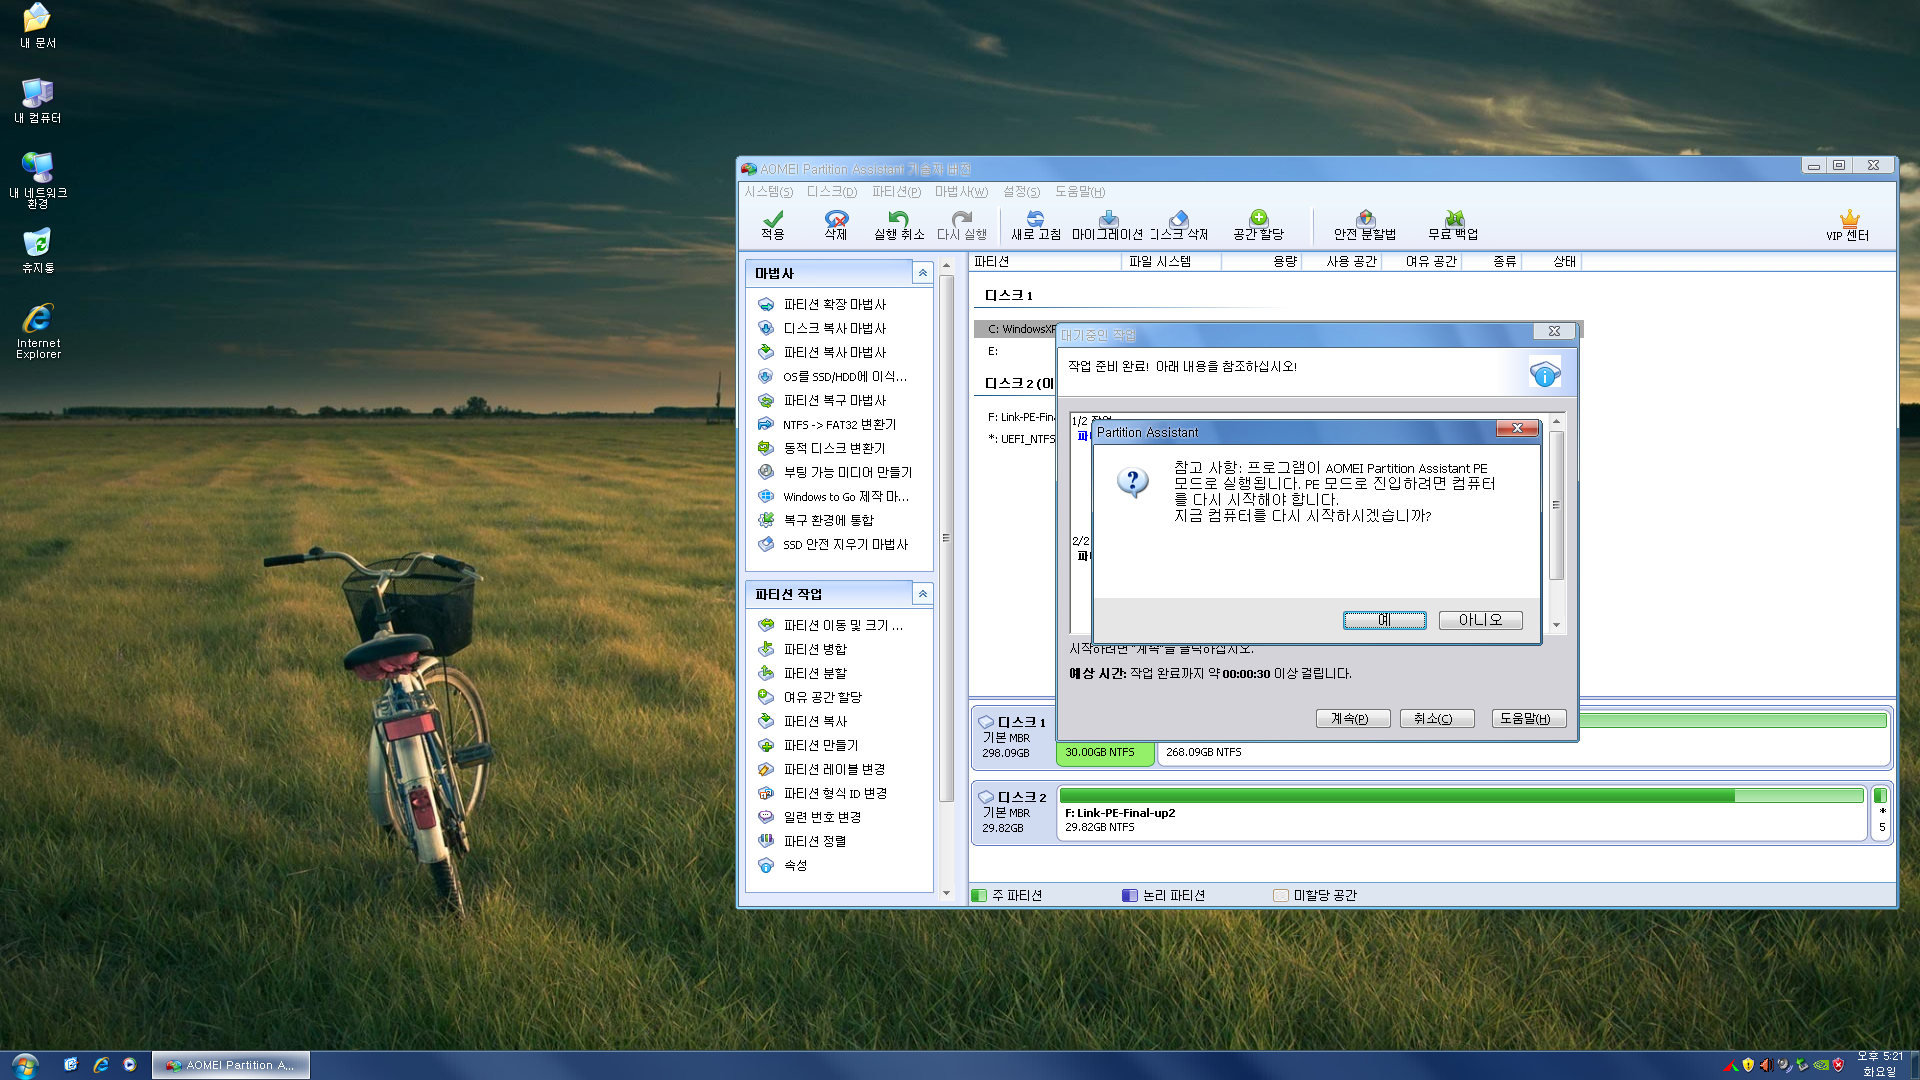Open the 설정(S) menu
Screen dimensions: 1920x1080
(1021, 192)
